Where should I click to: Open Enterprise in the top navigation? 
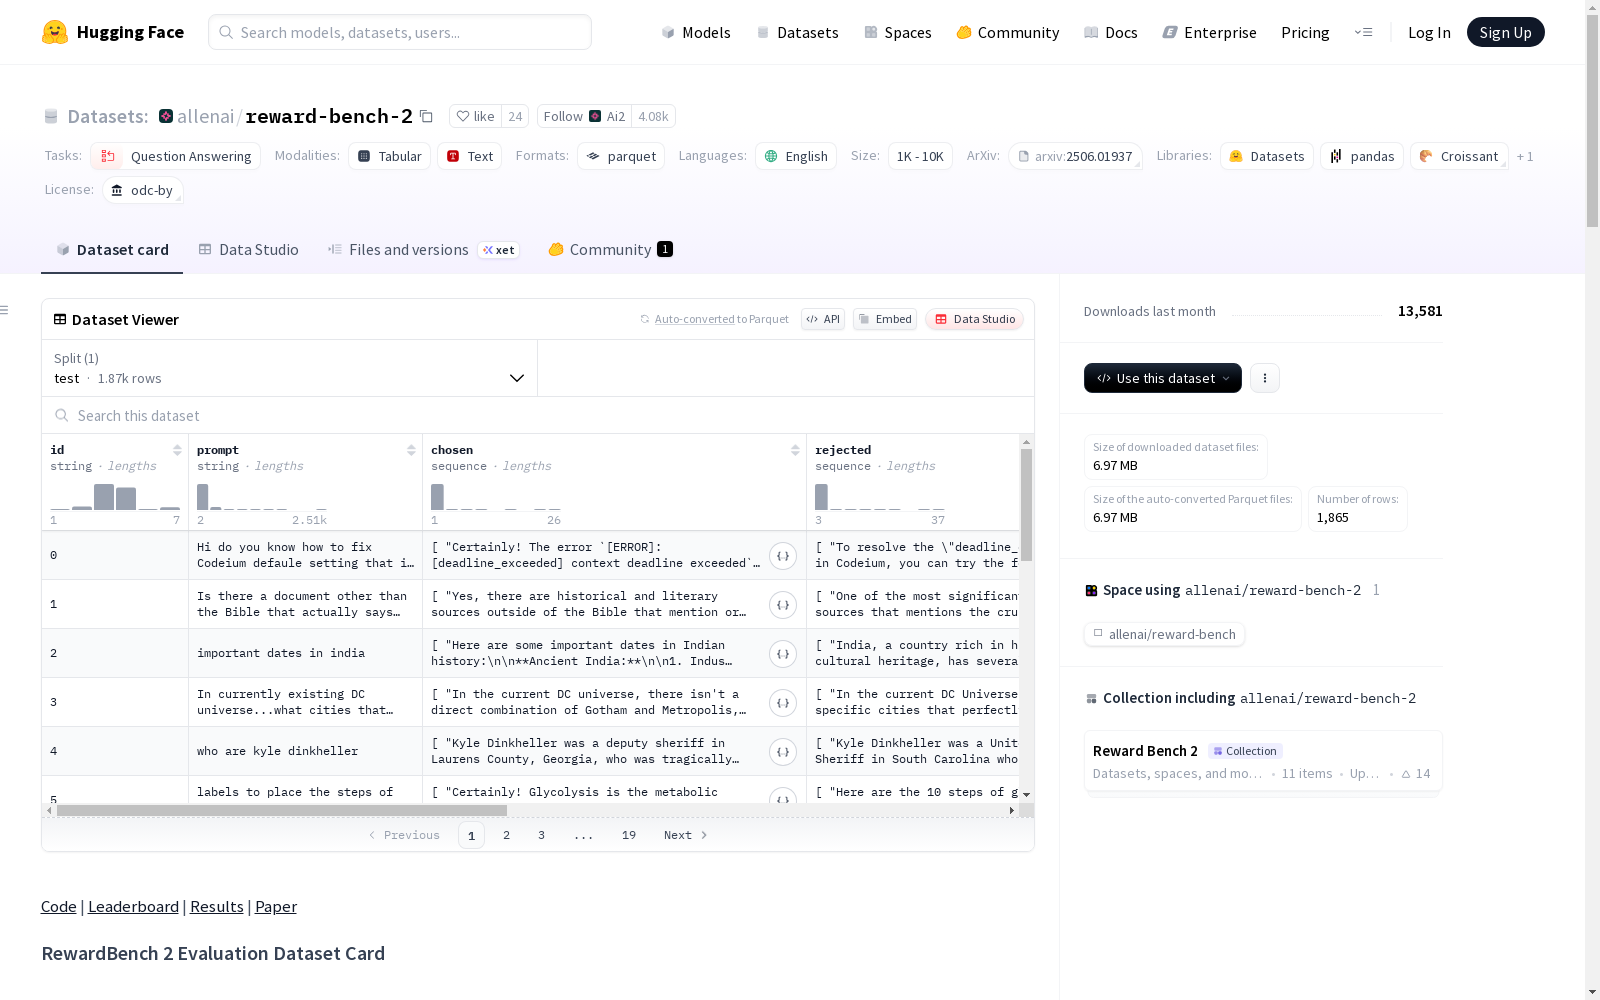1210,32
